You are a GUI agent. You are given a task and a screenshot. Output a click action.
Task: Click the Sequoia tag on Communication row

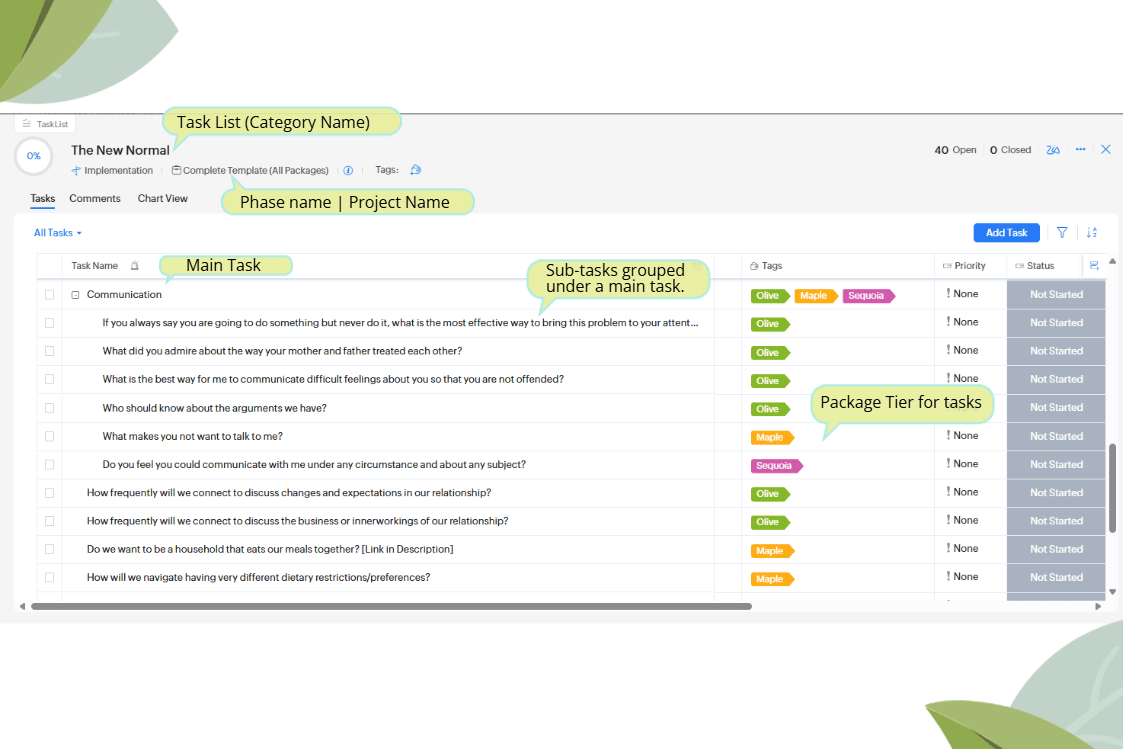click(867, 296)
